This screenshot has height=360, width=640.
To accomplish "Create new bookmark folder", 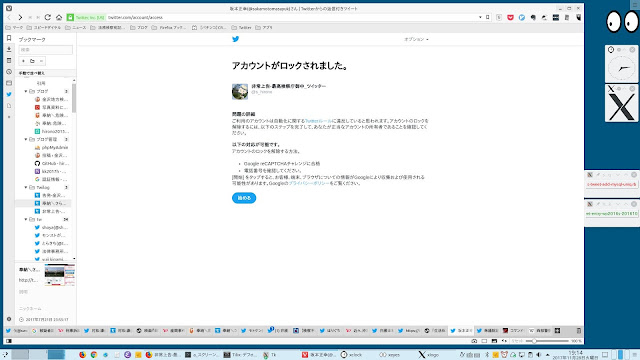I will coord(32,61).
